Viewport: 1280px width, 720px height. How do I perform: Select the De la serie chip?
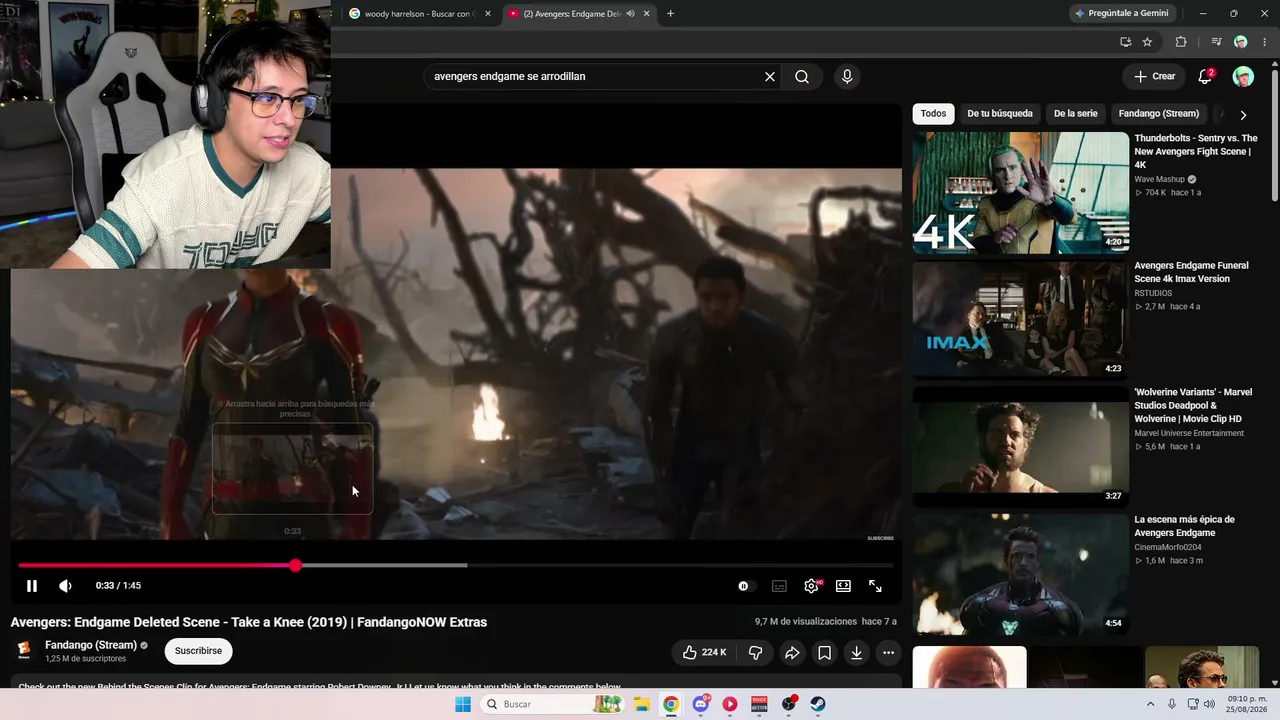point(1076,114)
